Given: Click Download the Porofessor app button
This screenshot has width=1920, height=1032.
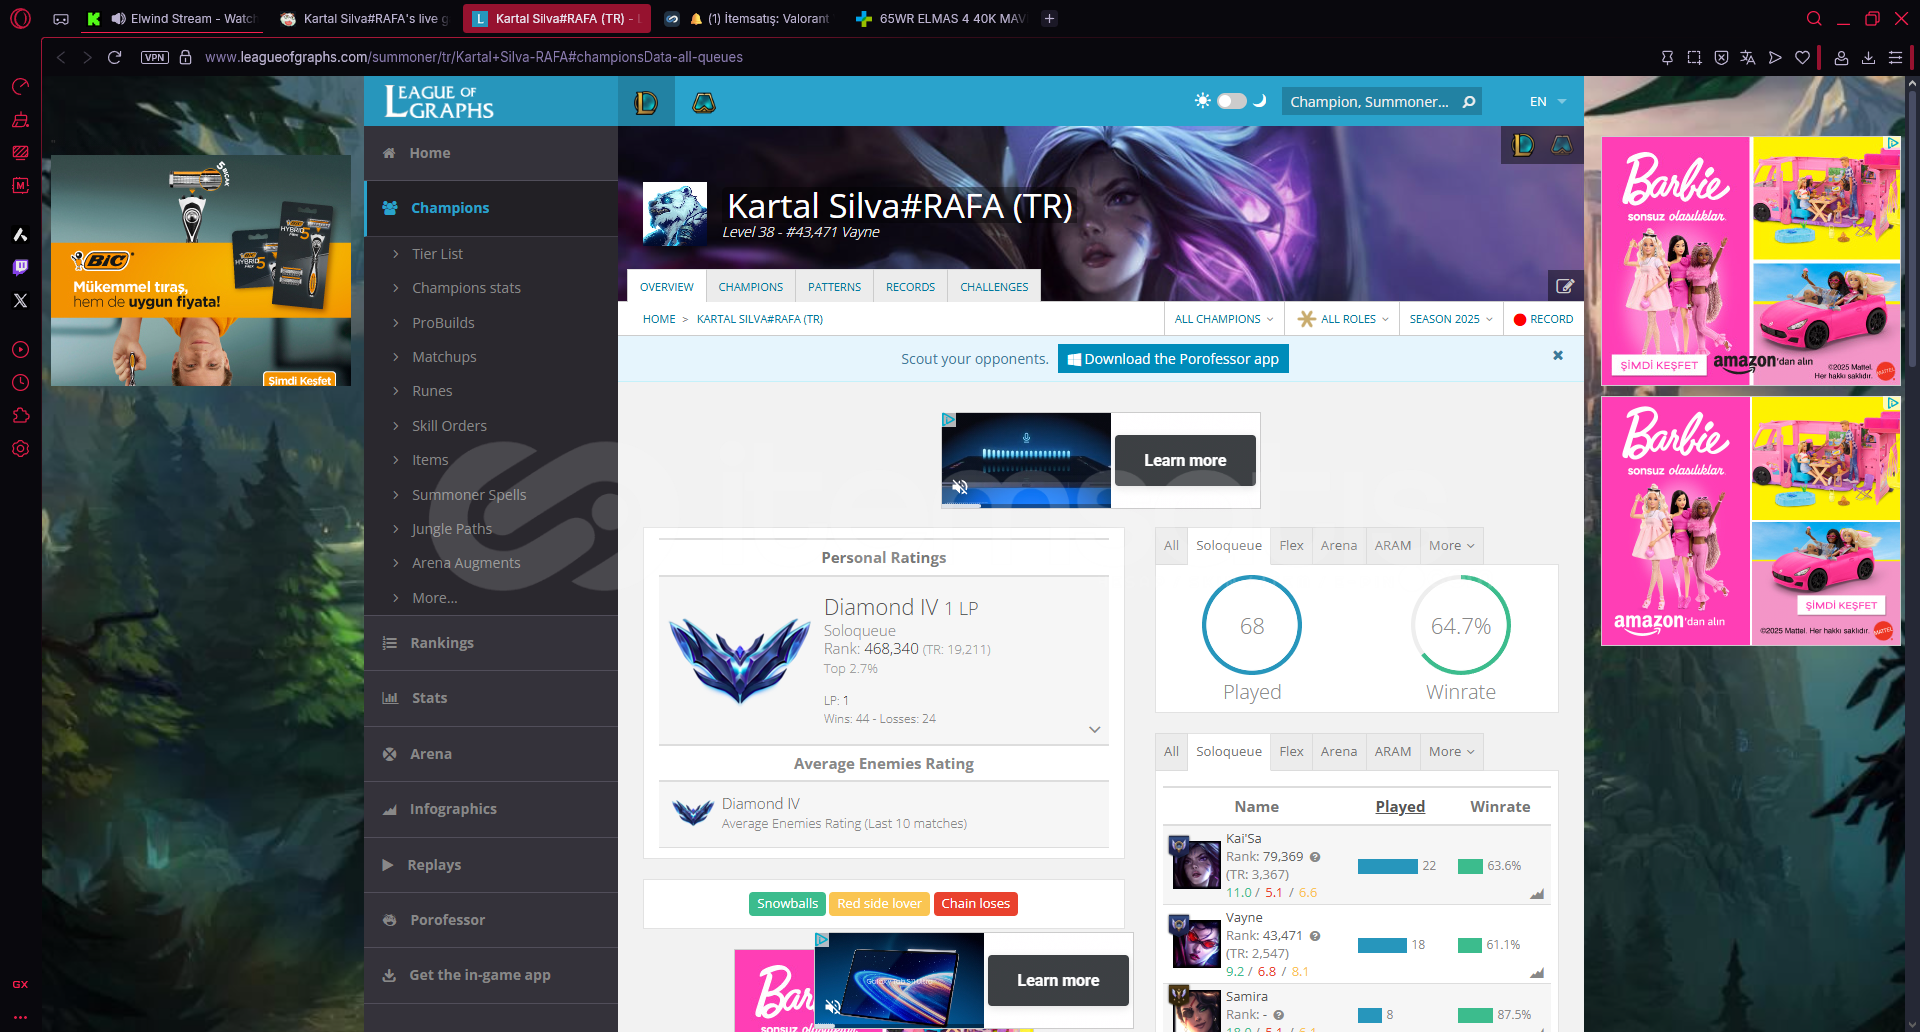Looking at the screenshot, I should 1173,359.
